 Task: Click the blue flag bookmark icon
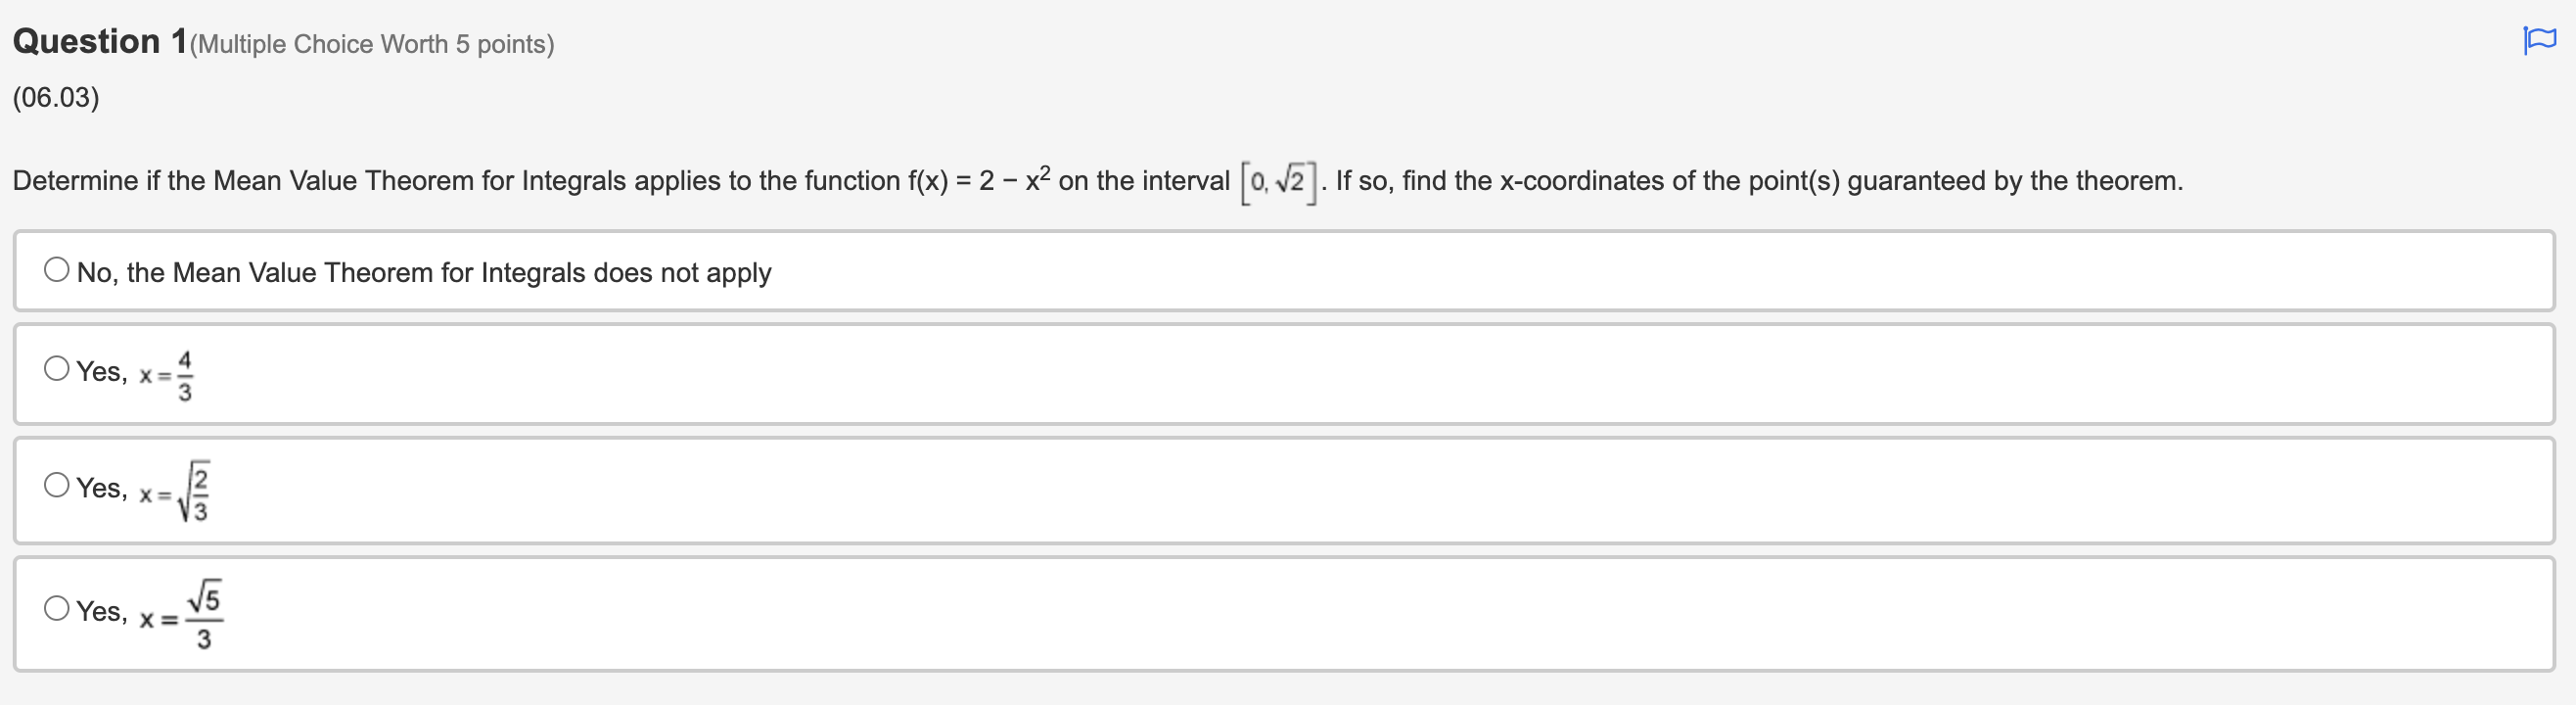[x=2539, y=38]
